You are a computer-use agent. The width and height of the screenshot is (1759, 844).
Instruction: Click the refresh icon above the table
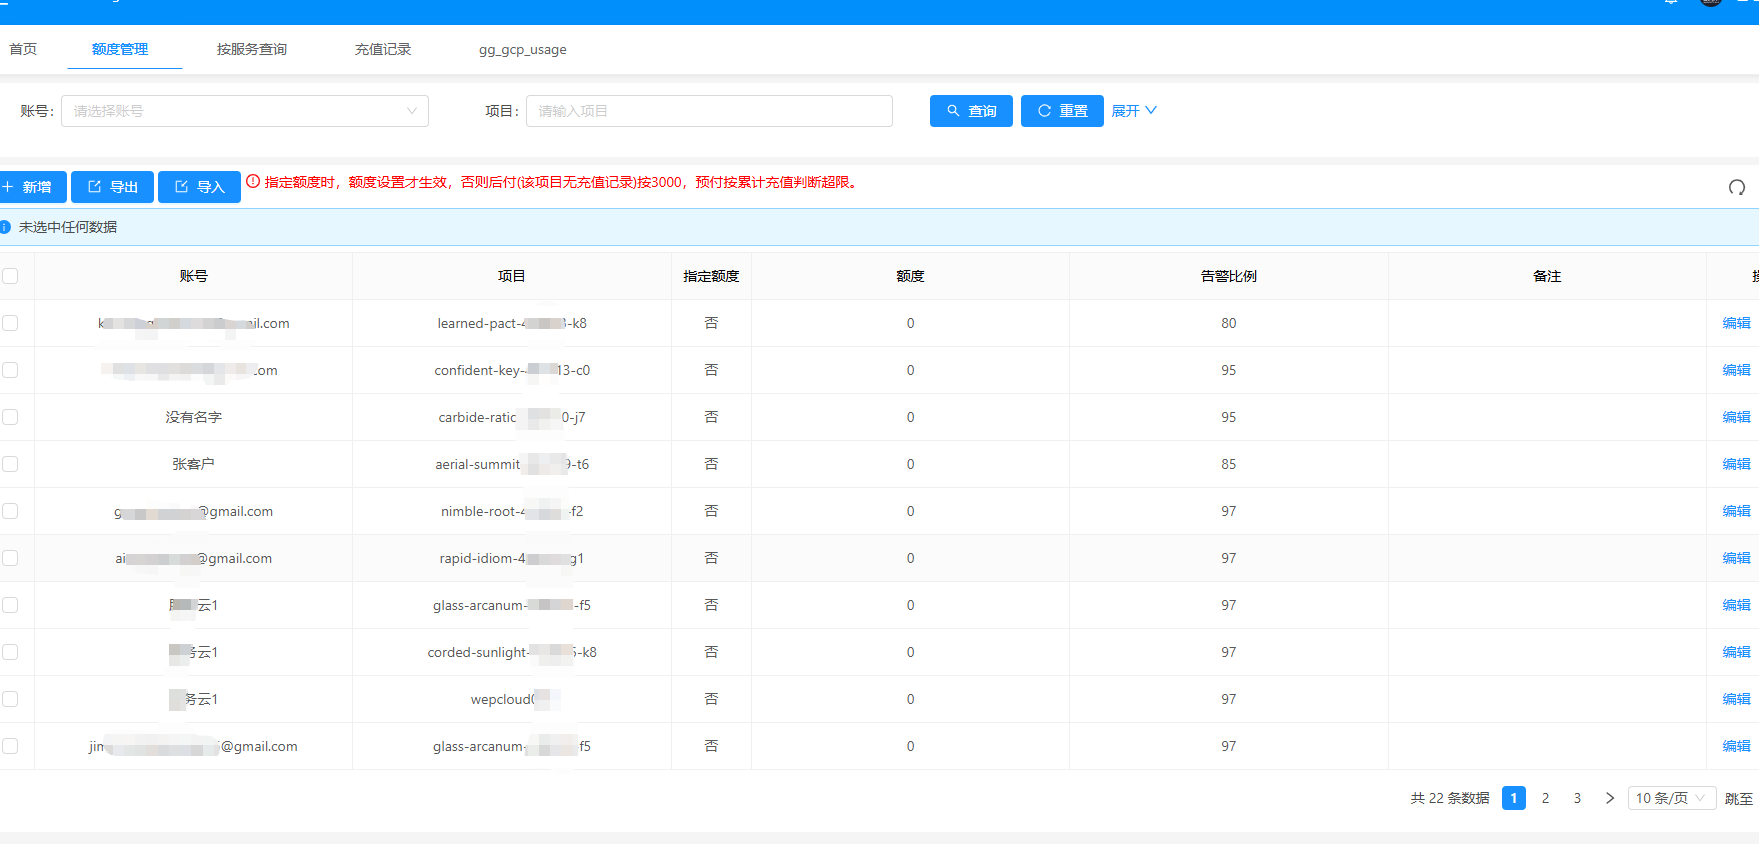click(1736, 187)
